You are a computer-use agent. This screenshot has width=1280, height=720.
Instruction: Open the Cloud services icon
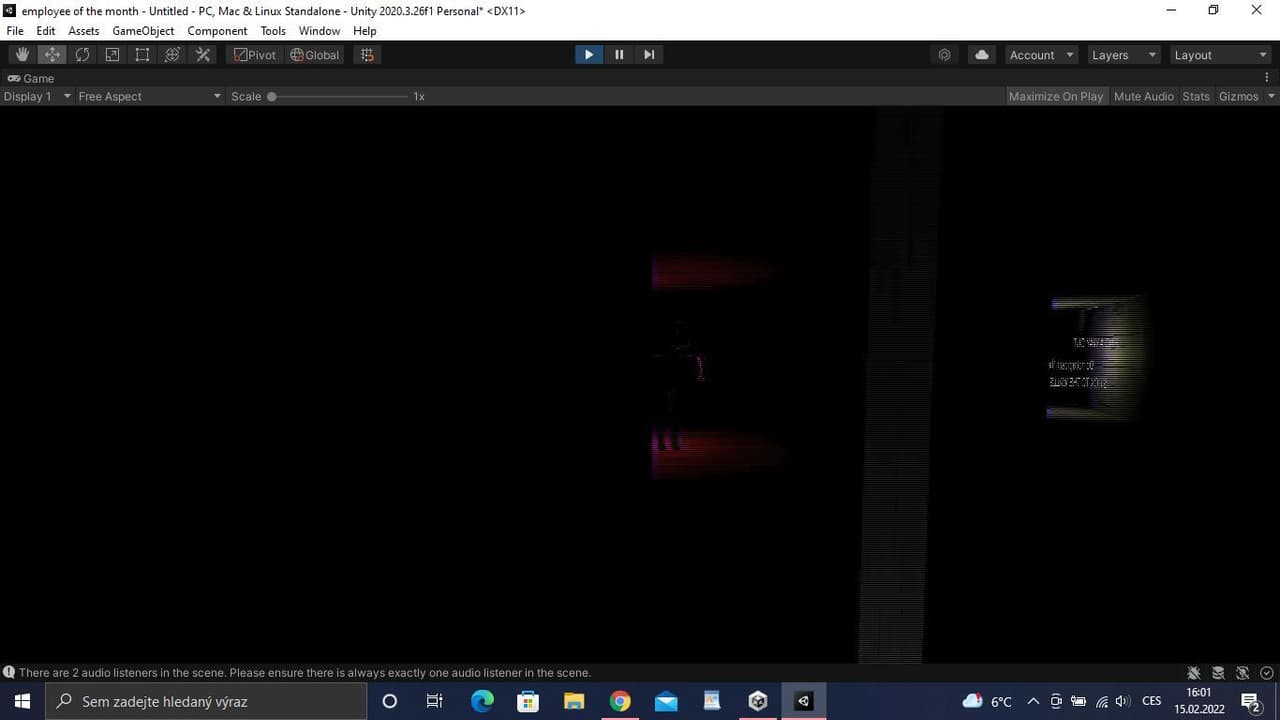pyautogui.click(x=982, y=55)
